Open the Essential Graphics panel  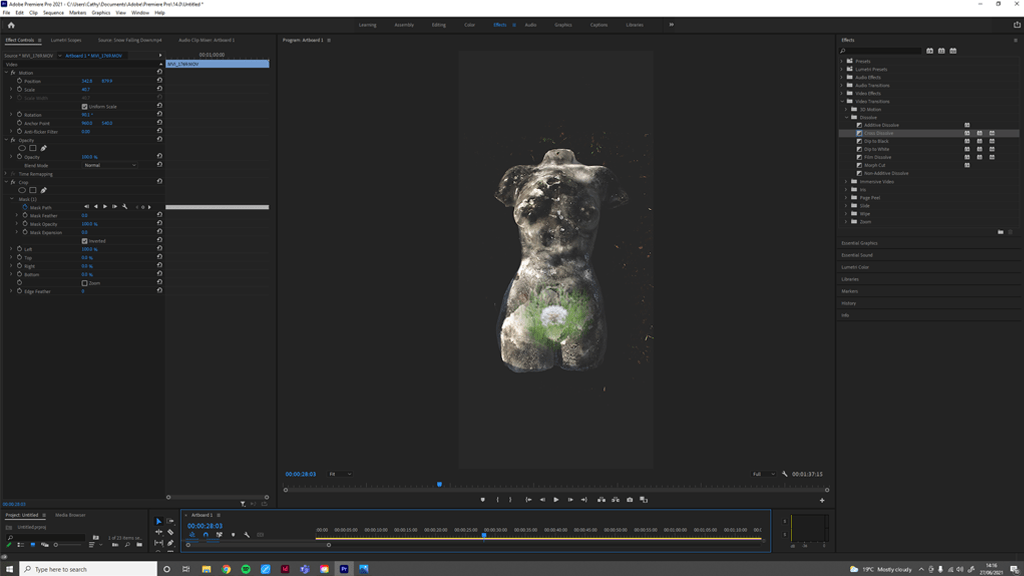[859, 243]
